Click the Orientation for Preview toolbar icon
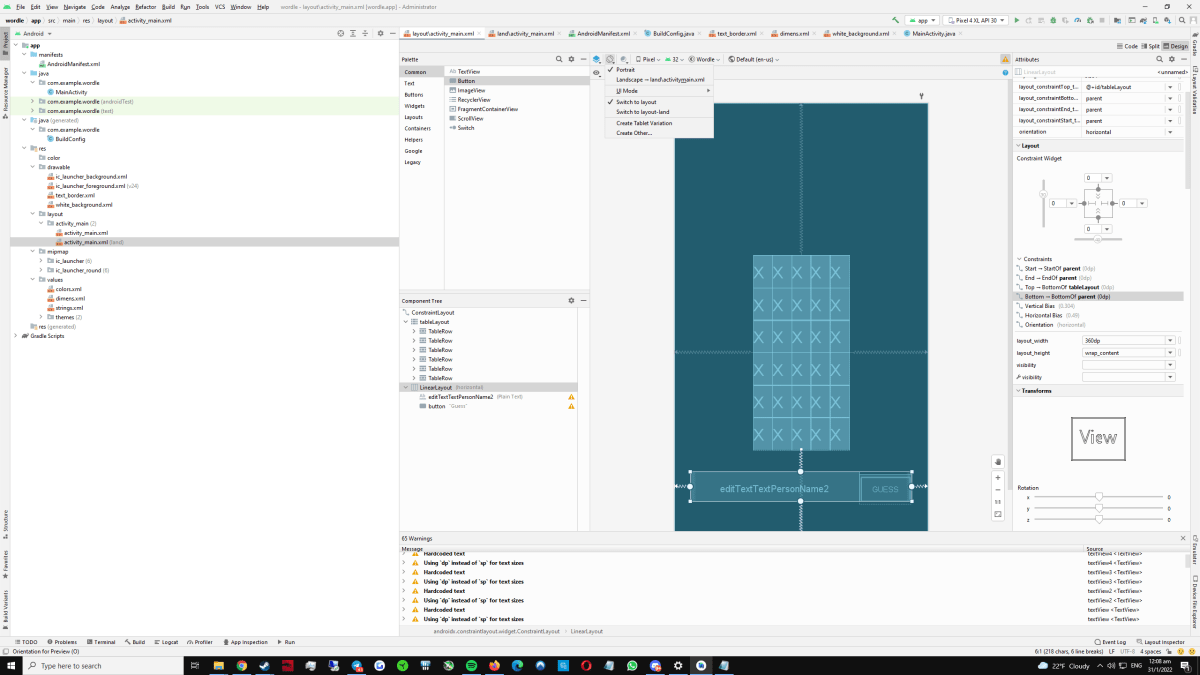Viewport: 1200px width, 675px height. point(610,60)
